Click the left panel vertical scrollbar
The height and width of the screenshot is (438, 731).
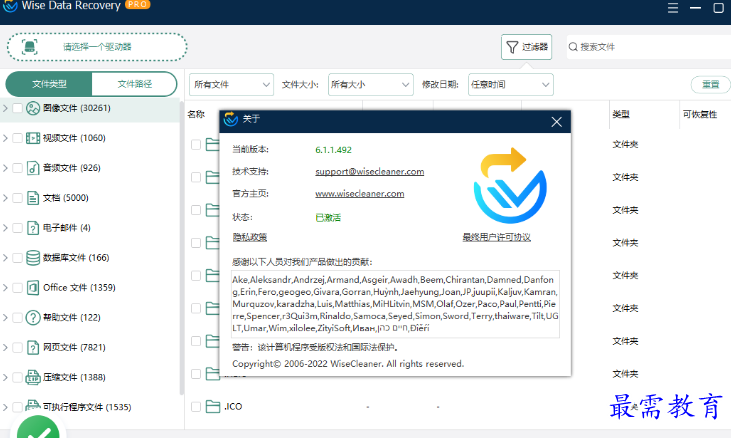(182, 247)
